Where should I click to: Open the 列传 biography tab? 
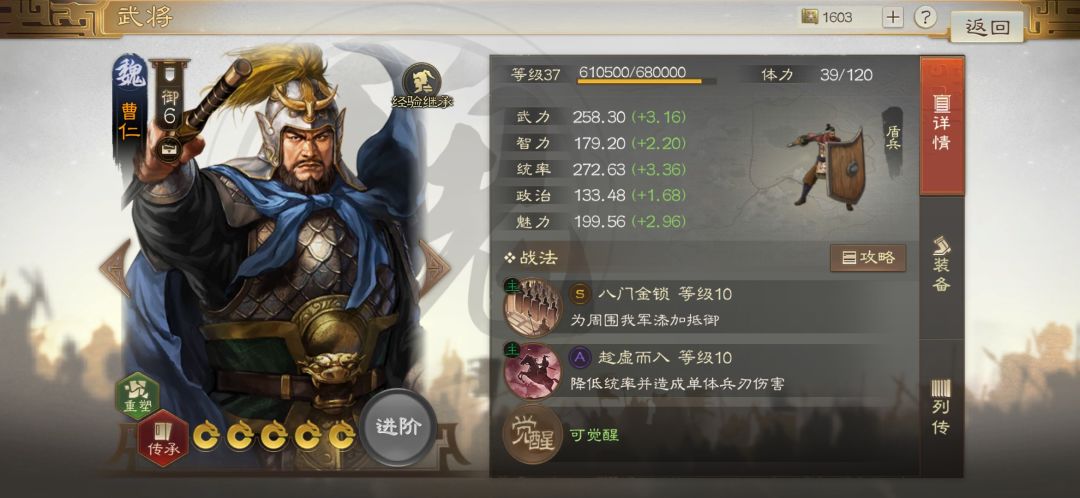942,408
